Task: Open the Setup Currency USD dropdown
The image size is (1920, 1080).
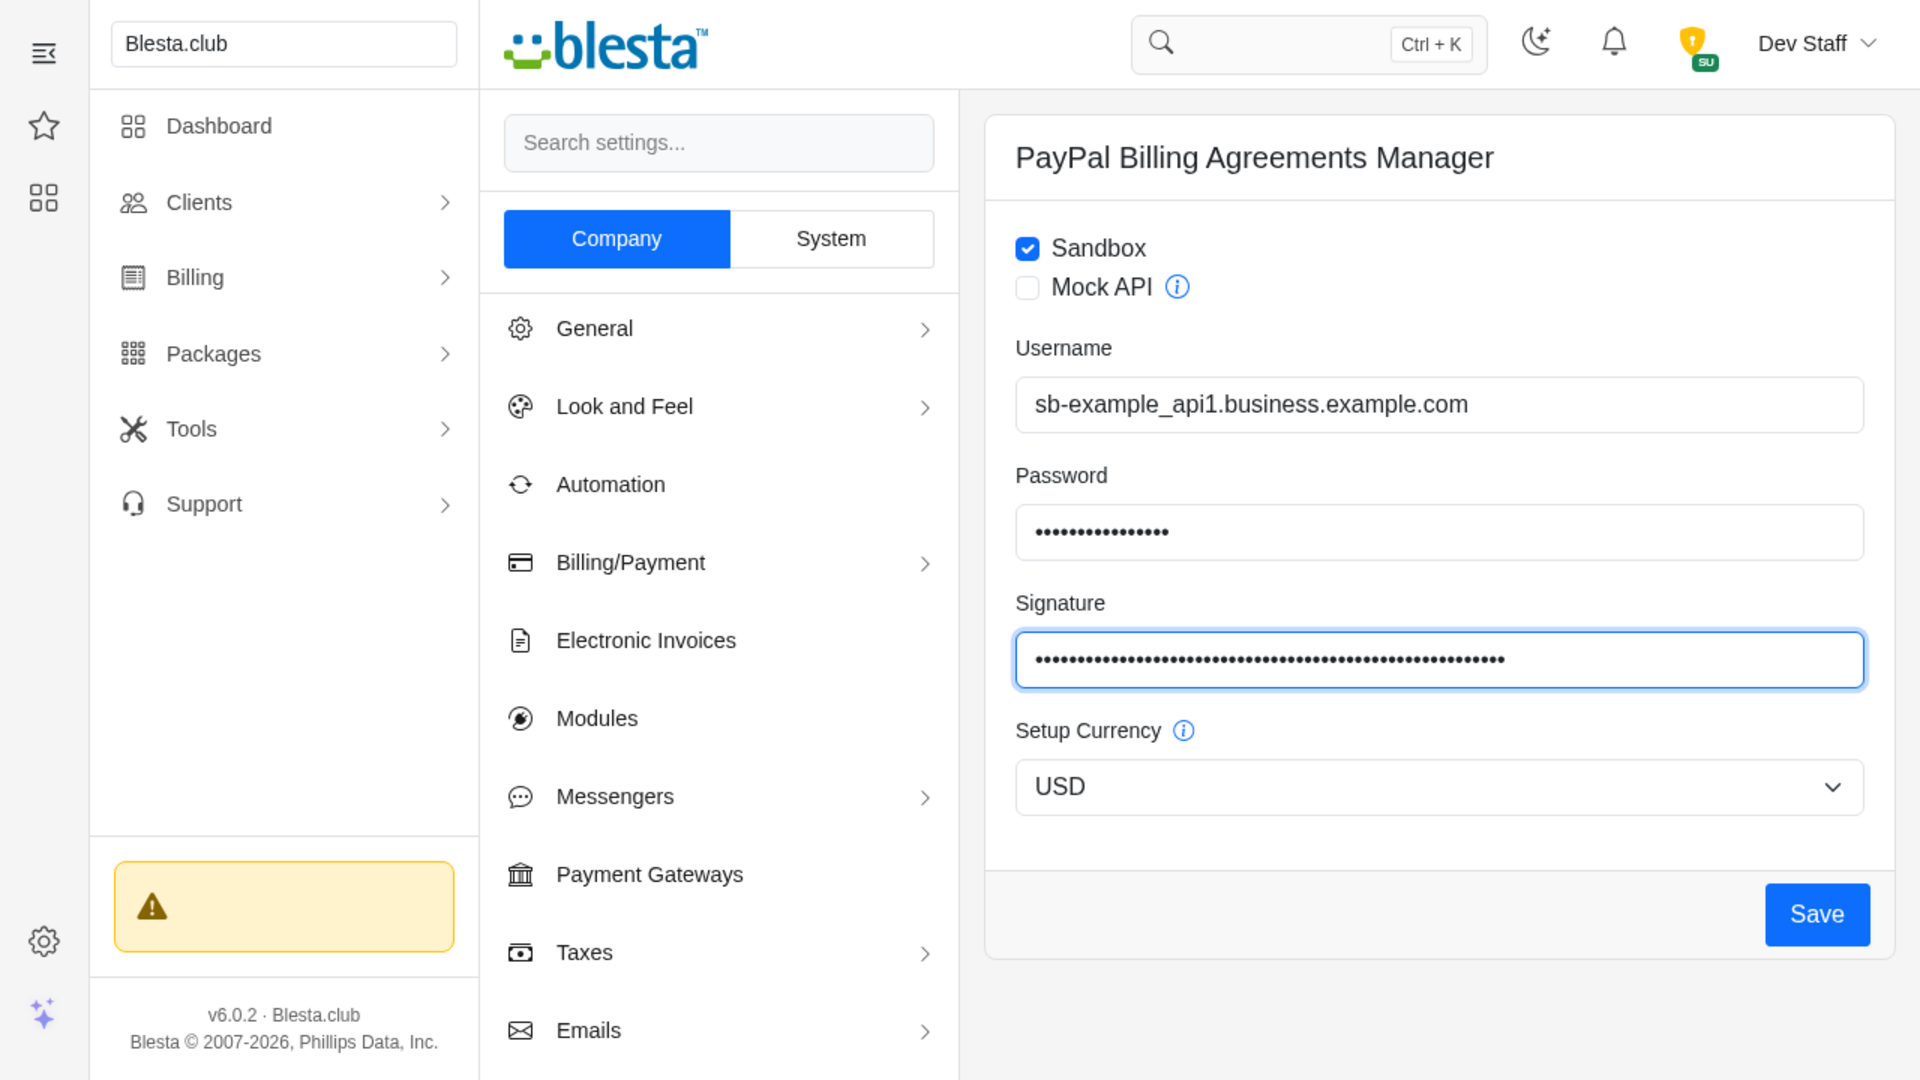Action: coord(1439,787)
